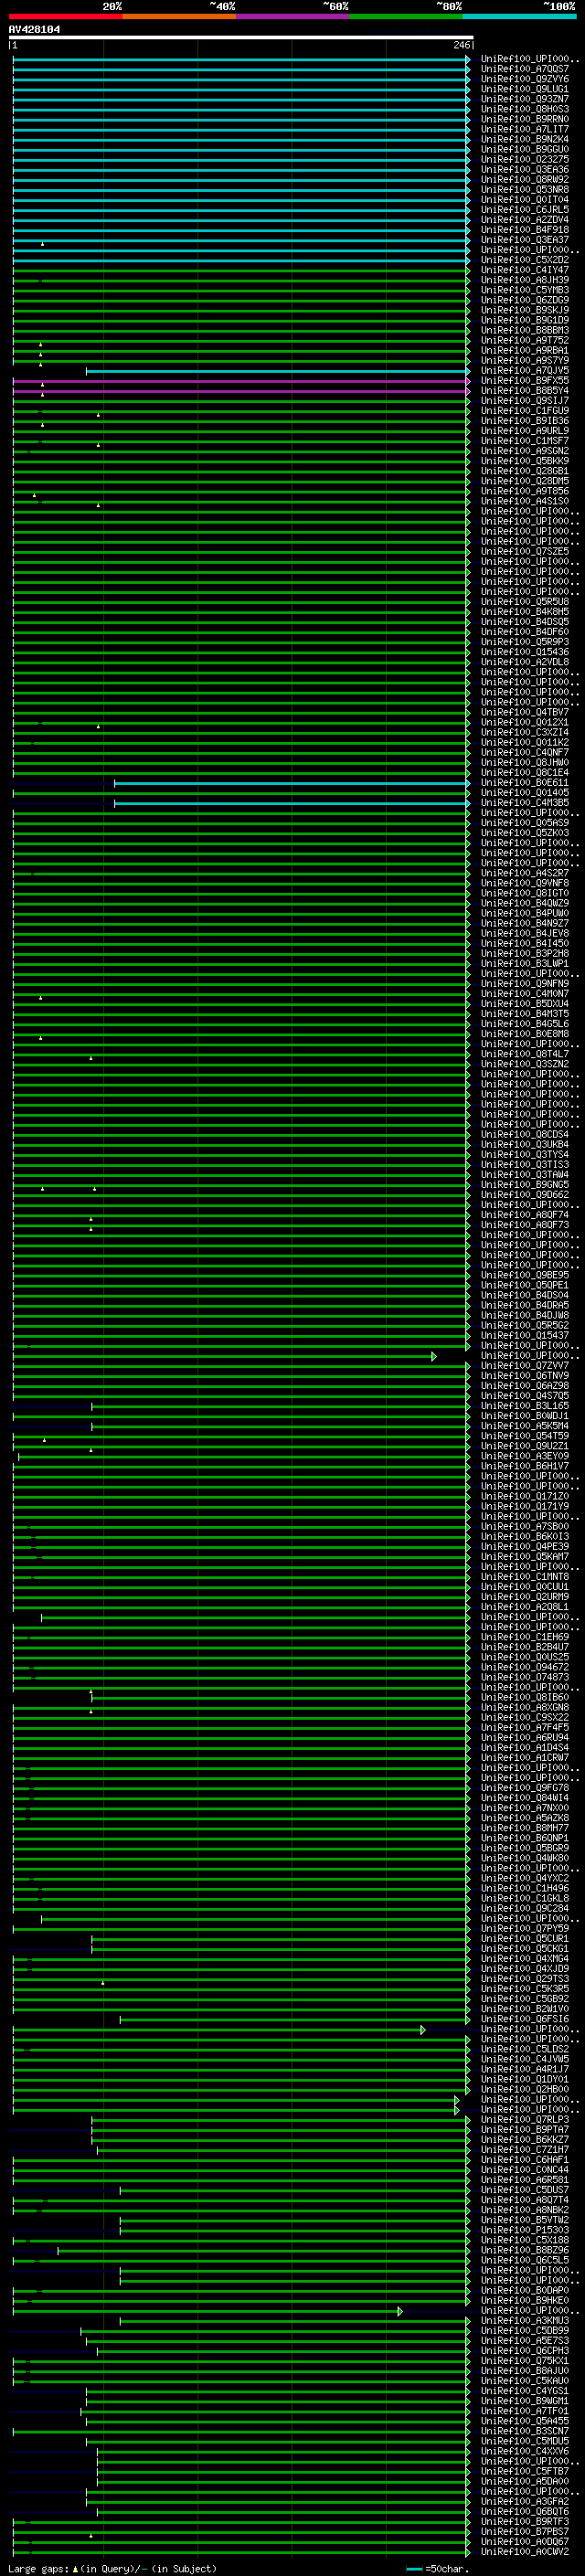Open hit UniRef100_Q9NFN9
This screenshot has height=2576, width=585.
click(x=524, y=983)
